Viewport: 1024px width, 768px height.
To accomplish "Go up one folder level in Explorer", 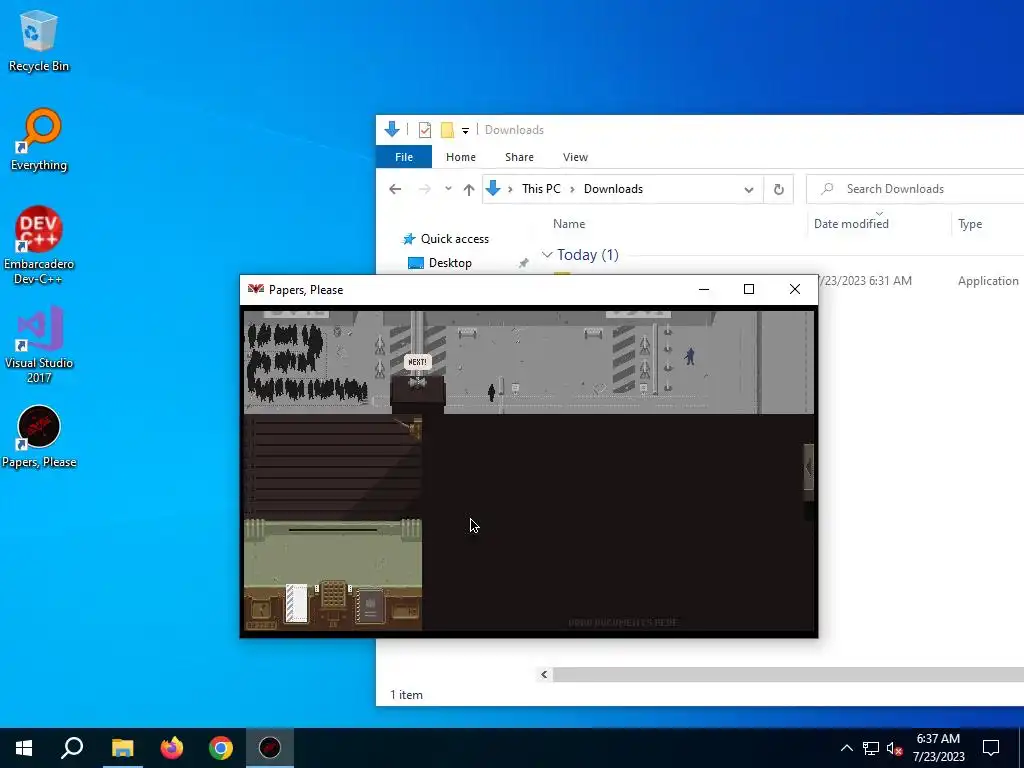I will (469, 189).
